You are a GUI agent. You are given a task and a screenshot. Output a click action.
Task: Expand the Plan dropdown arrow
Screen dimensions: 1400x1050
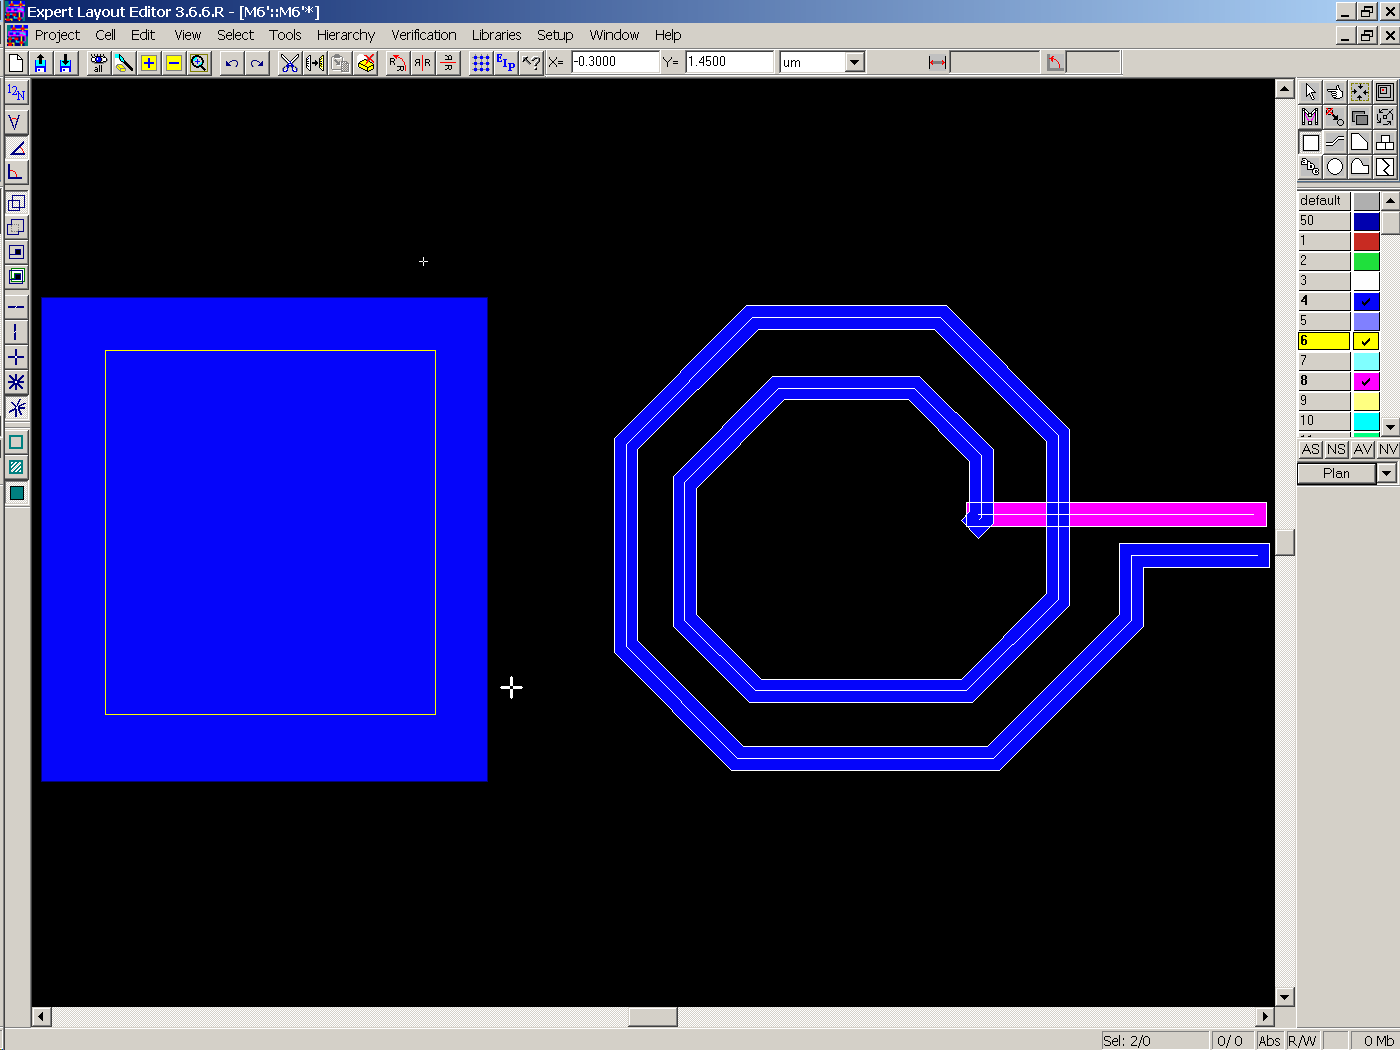[x=1386, y=473]
